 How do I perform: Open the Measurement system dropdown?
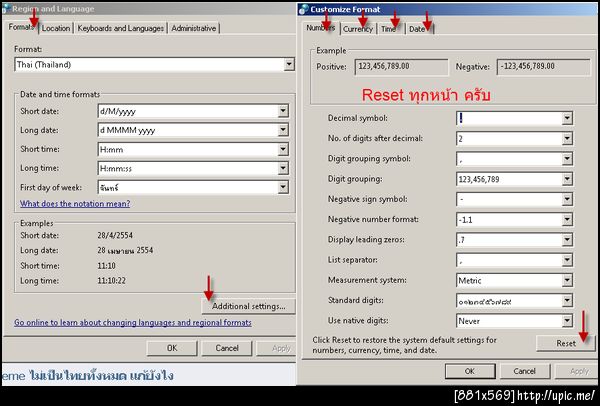tap(567, 280)
